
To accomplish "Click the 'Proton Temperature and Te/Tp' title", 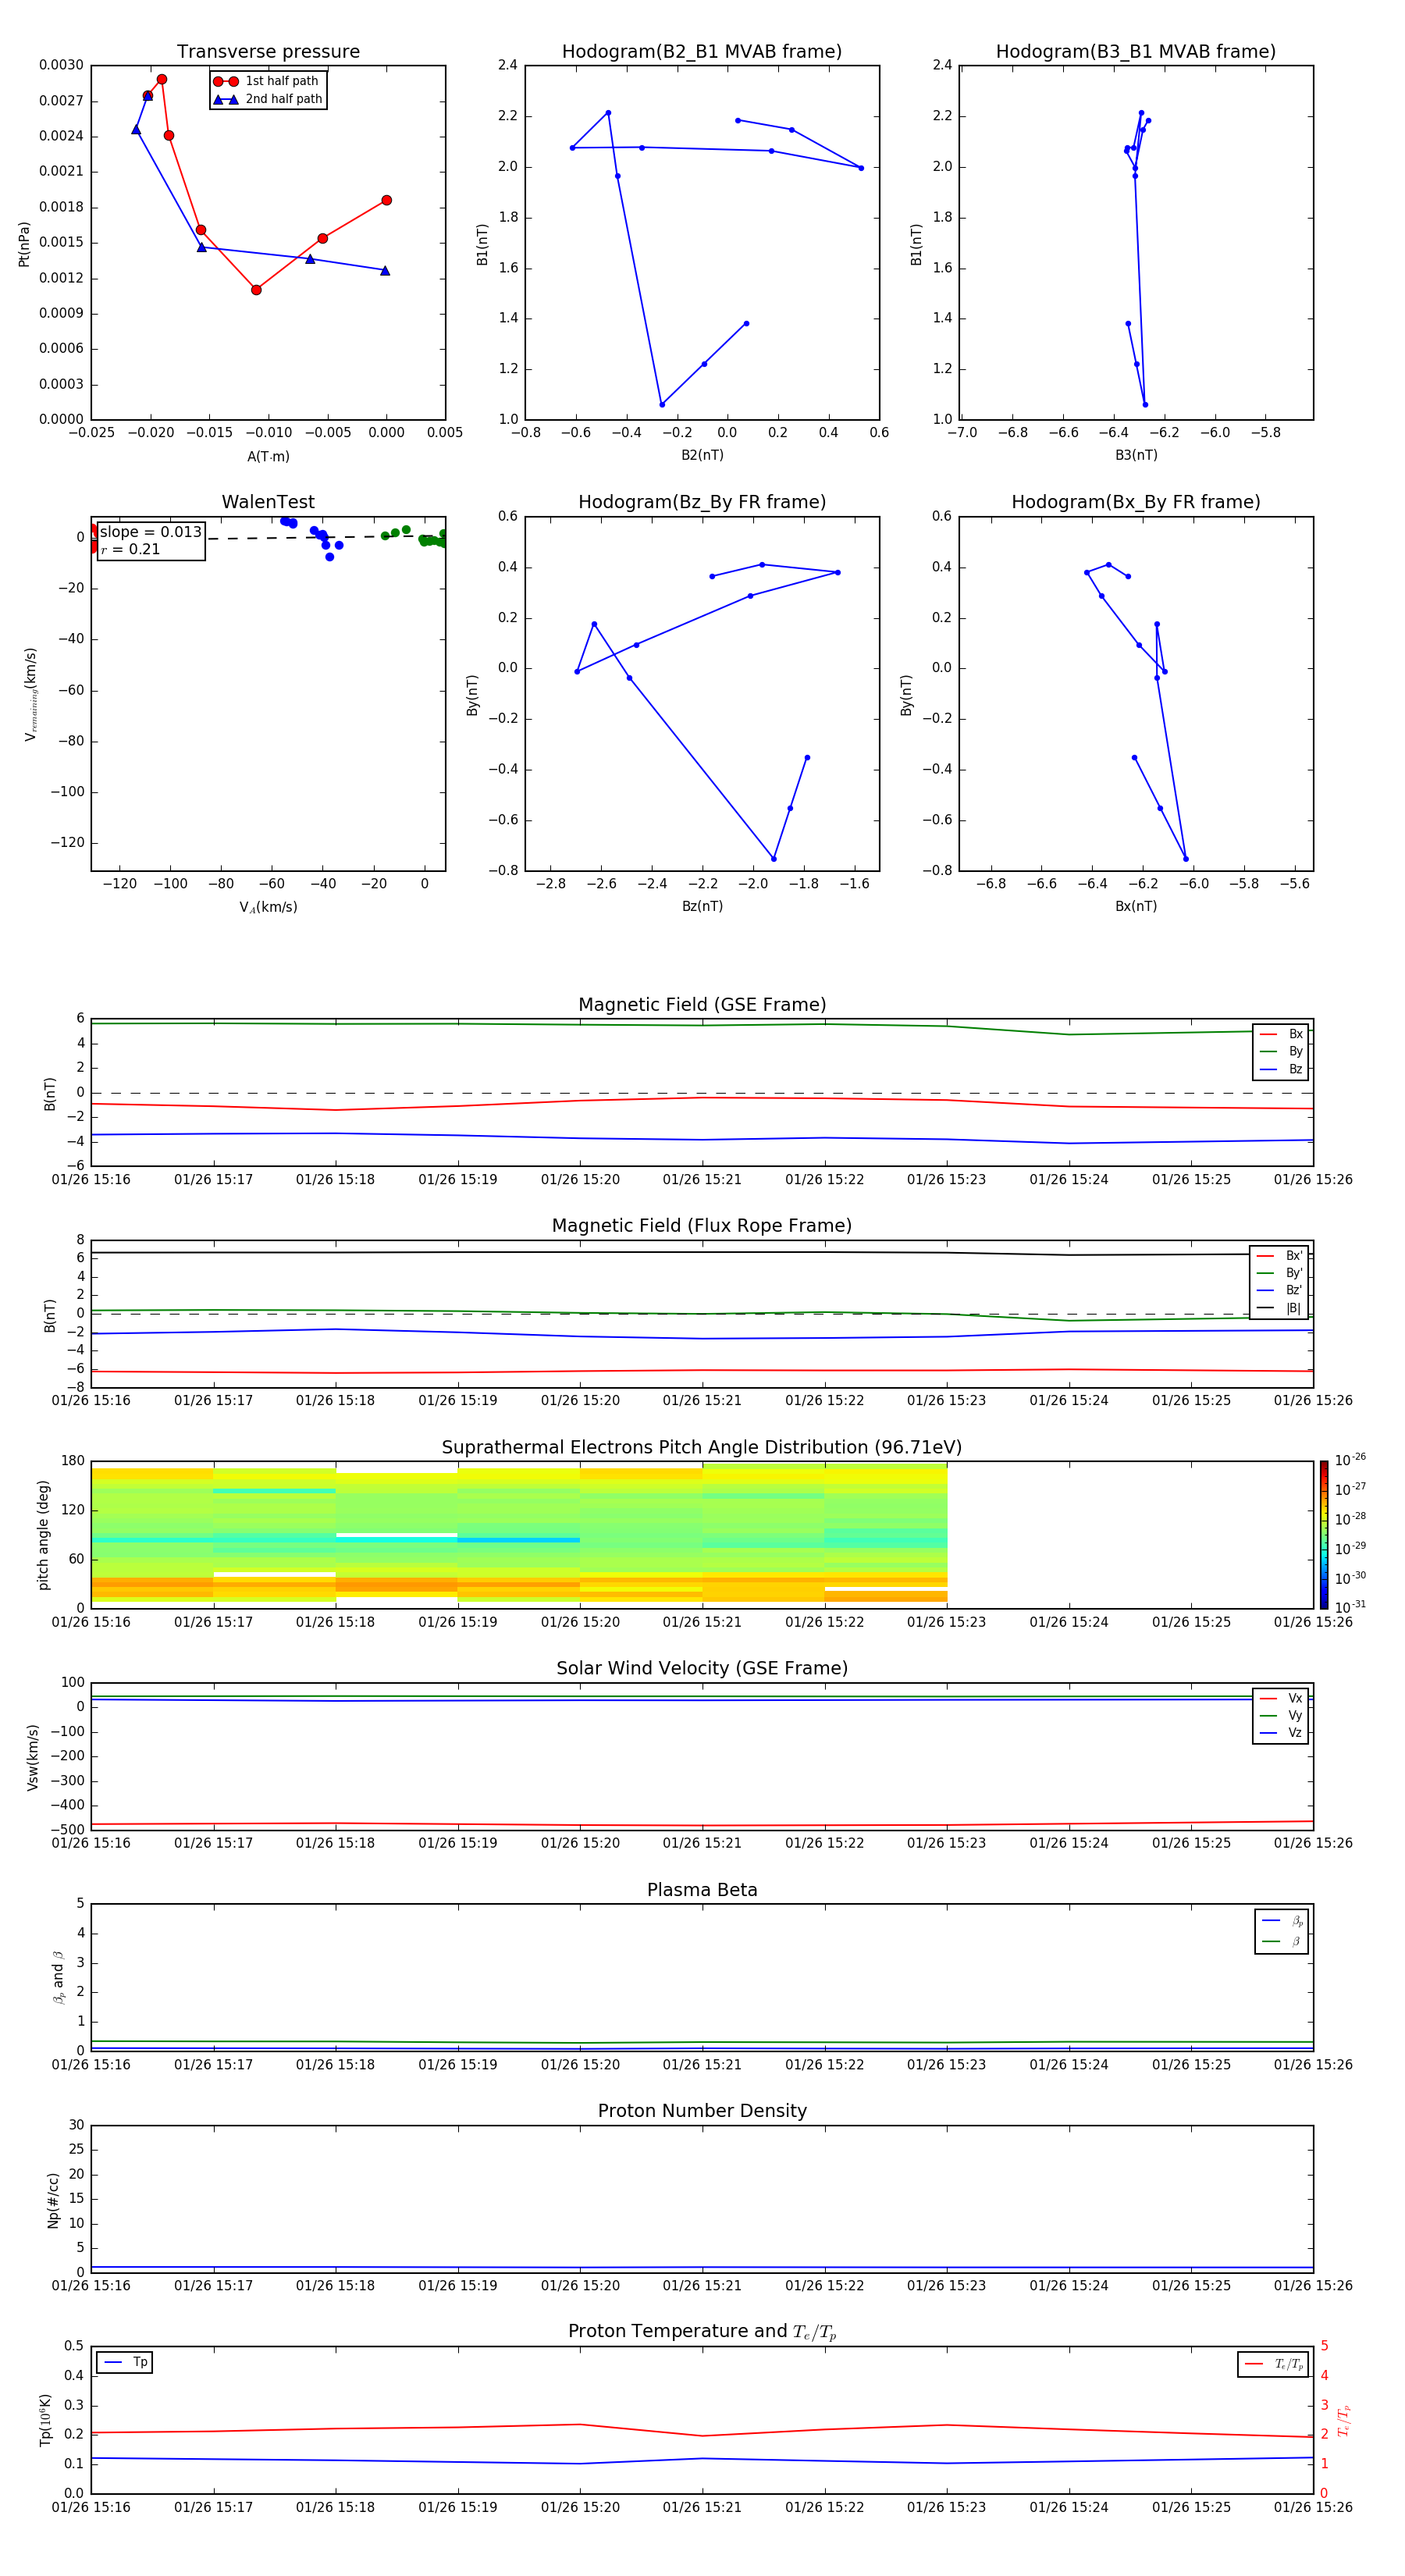I will click(x=702, y=2332).
